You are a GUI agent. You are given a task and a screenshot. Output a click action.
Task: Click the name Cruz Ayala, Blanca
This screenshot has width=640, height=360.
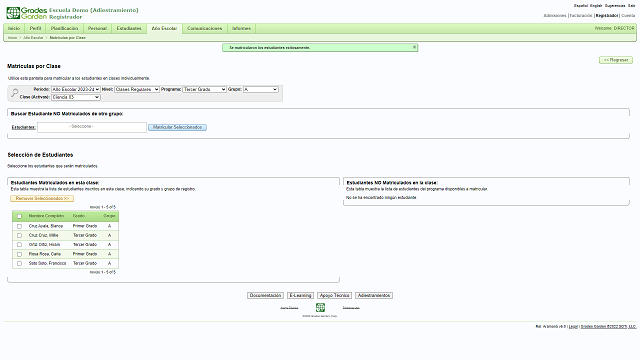click(x=46, y=226)
